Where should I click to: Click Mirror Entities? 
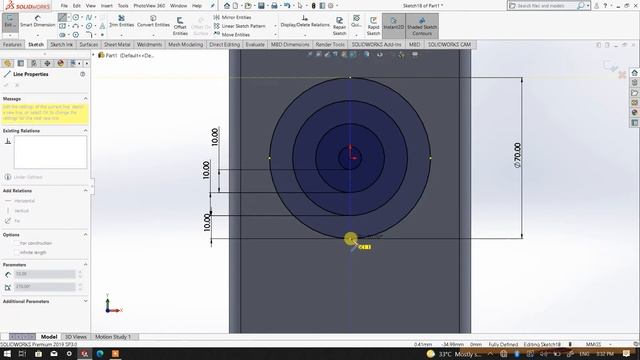click(x=232, y=17)
